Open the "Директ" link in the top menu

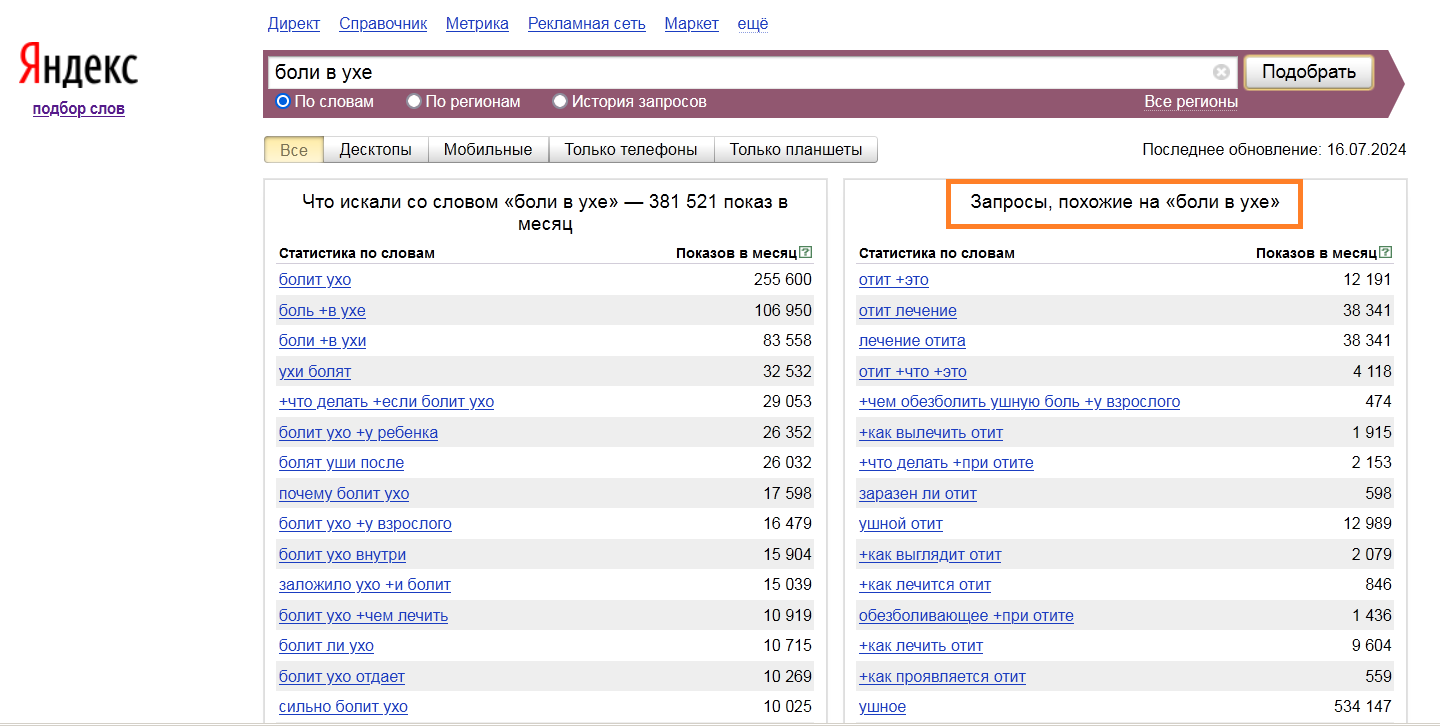pos(294,23)
